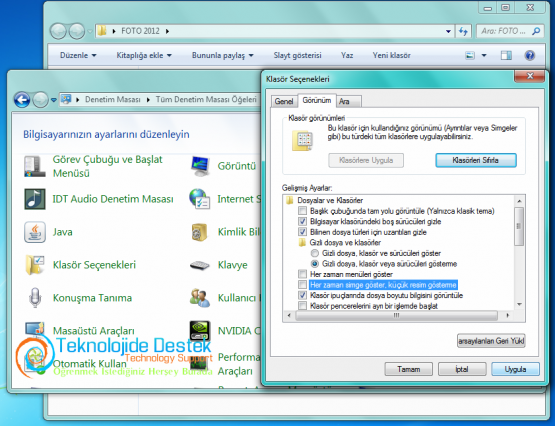
Task: Open Masaüstü Araçları link
Action: [93, 331]
